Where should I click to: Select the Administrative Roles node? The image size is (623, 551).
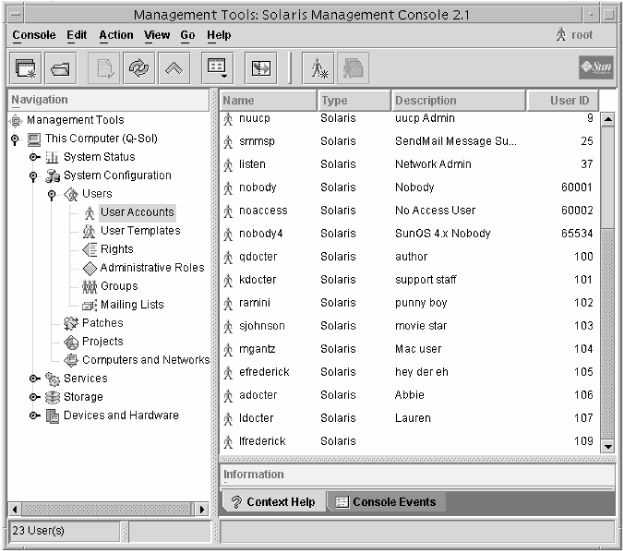[x=151, y=268]
